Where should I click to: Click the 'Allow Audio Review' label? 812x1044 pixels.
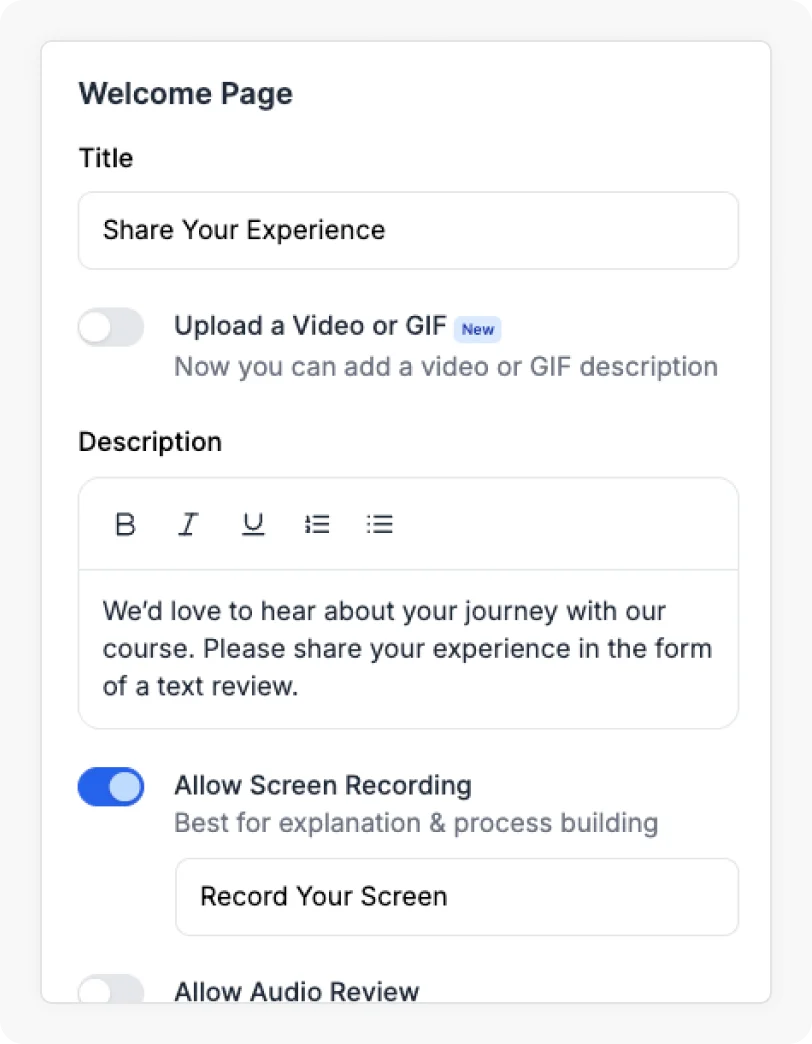click(x=296, y=992)
